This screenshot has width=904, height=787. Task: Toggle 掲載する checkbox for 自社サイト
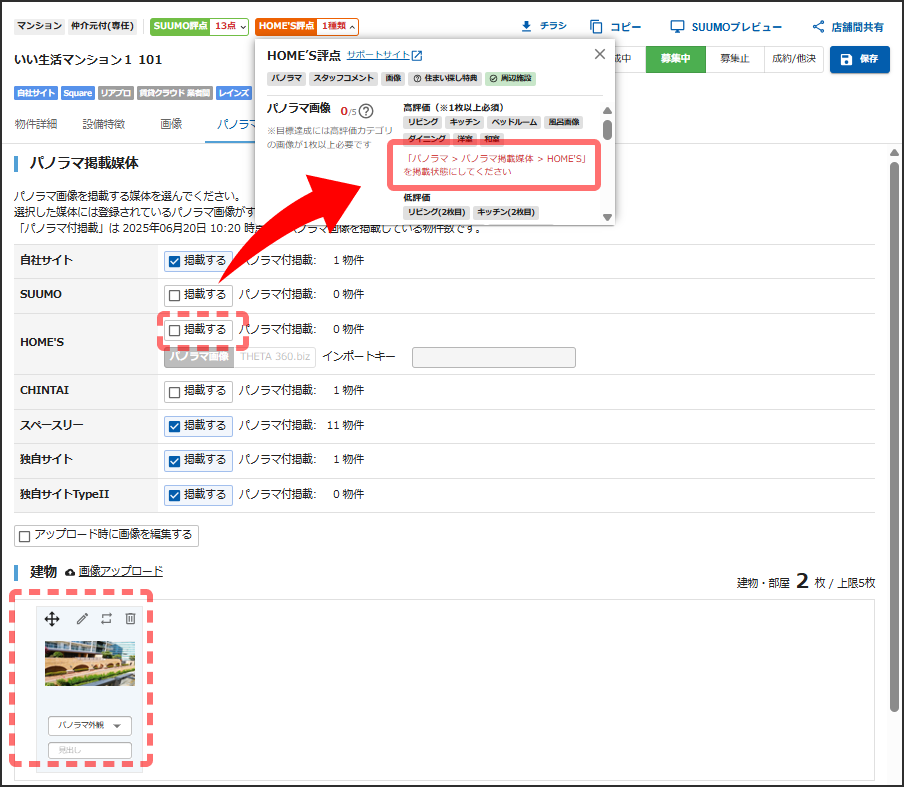pos(174,261)
